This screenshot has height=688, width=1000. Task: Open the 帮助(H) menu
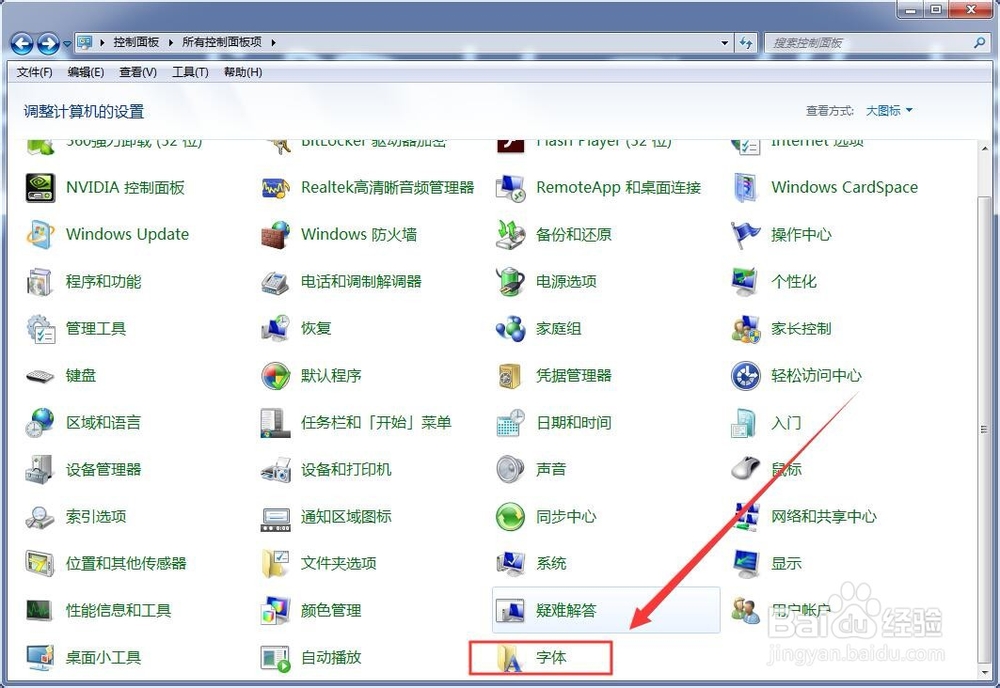tap(243, 72)
